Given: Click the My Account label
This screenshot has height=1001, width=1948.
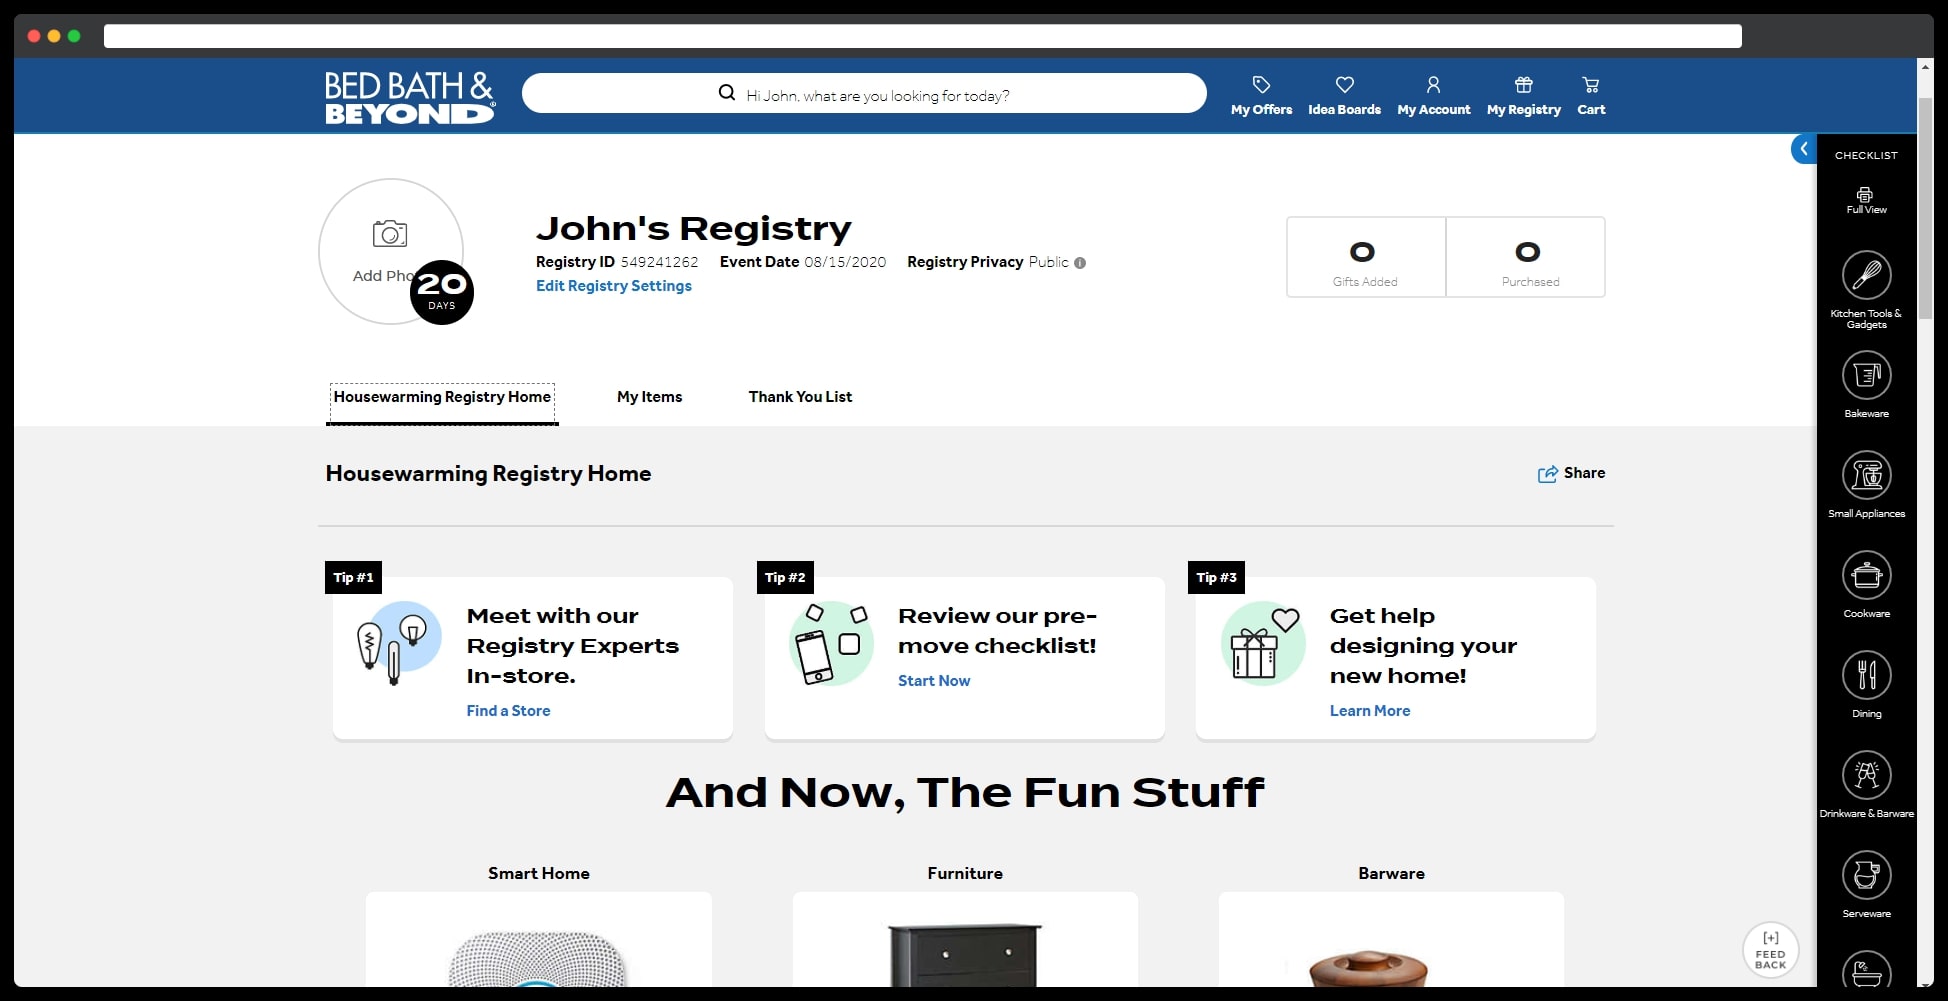Looking at the screenshot, I should (1433, 110).
